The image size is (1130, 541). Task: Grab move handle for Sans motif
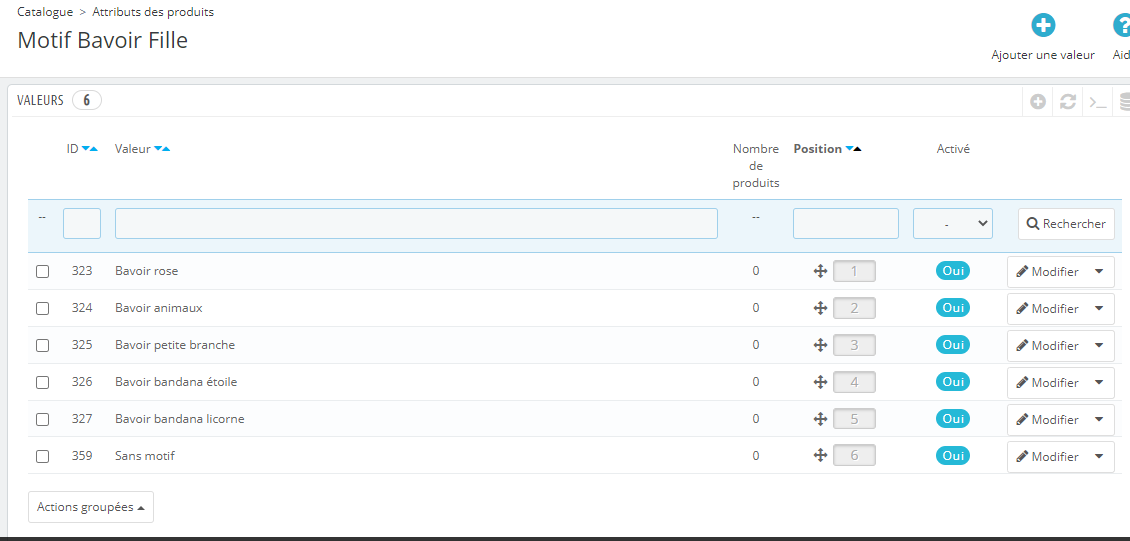[x=819, y=456]
